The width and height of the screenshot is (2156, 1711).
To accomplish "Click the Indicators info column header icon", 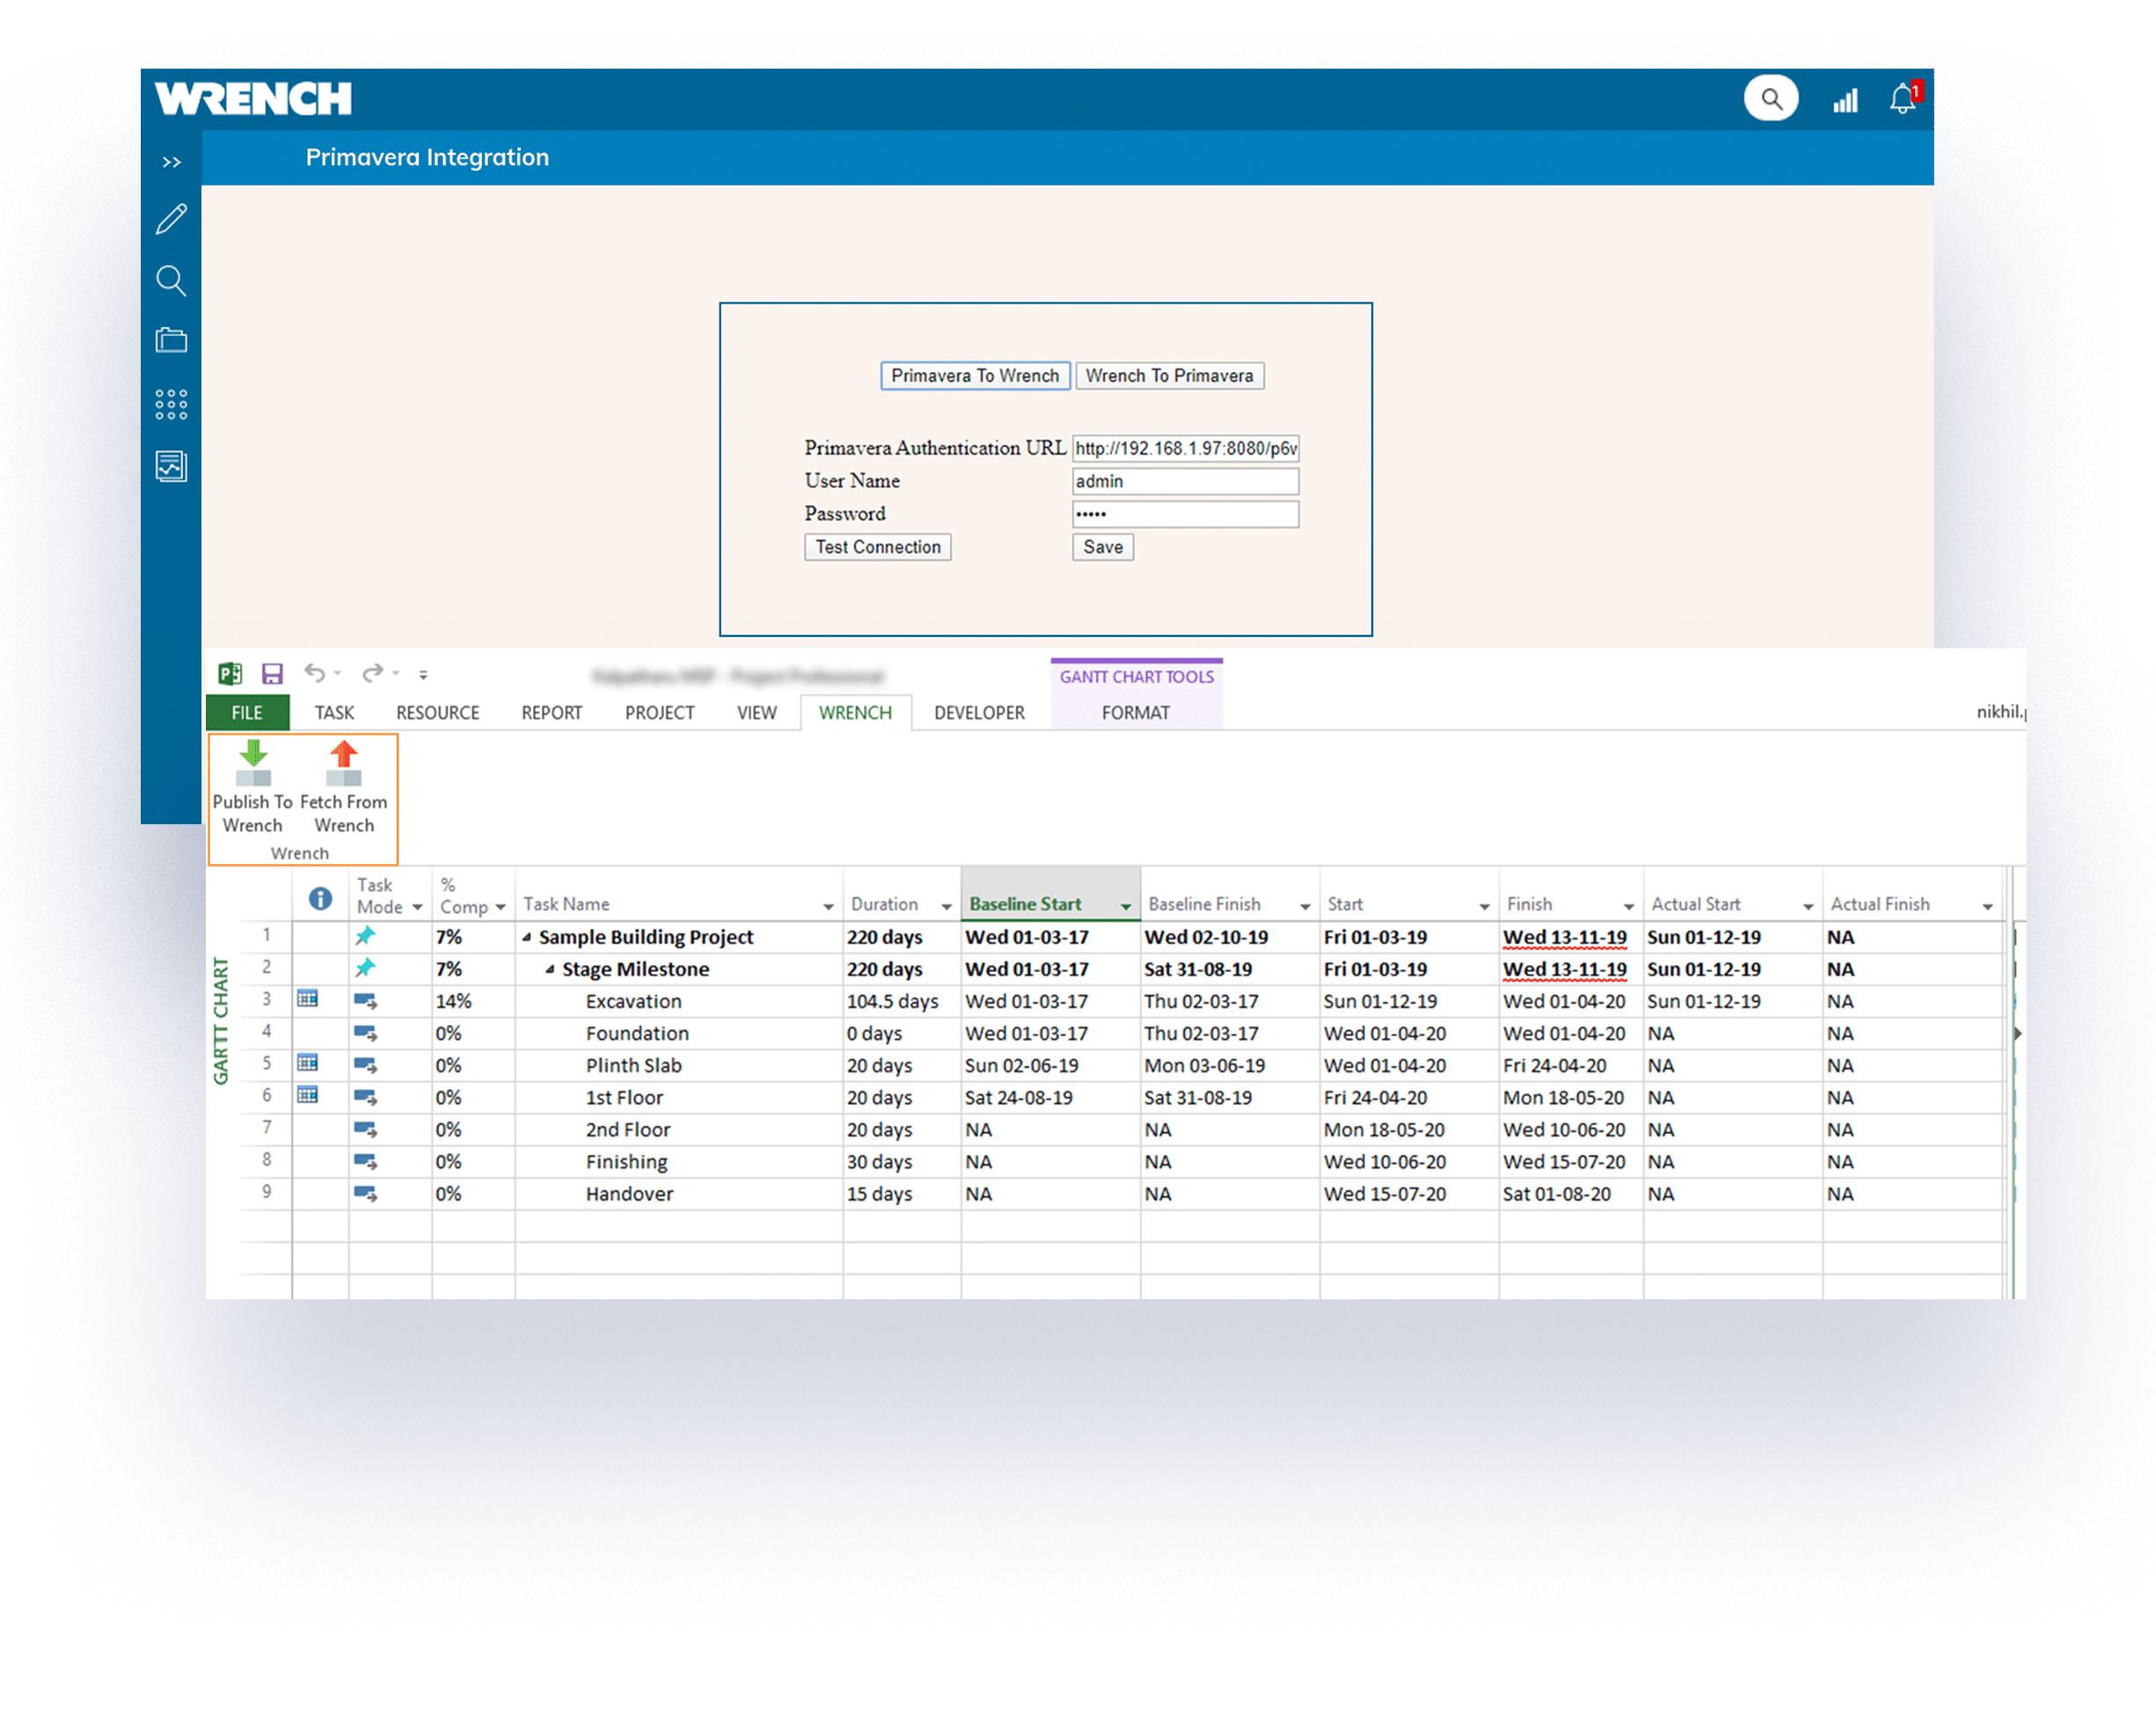I will (x=320, y=899).
